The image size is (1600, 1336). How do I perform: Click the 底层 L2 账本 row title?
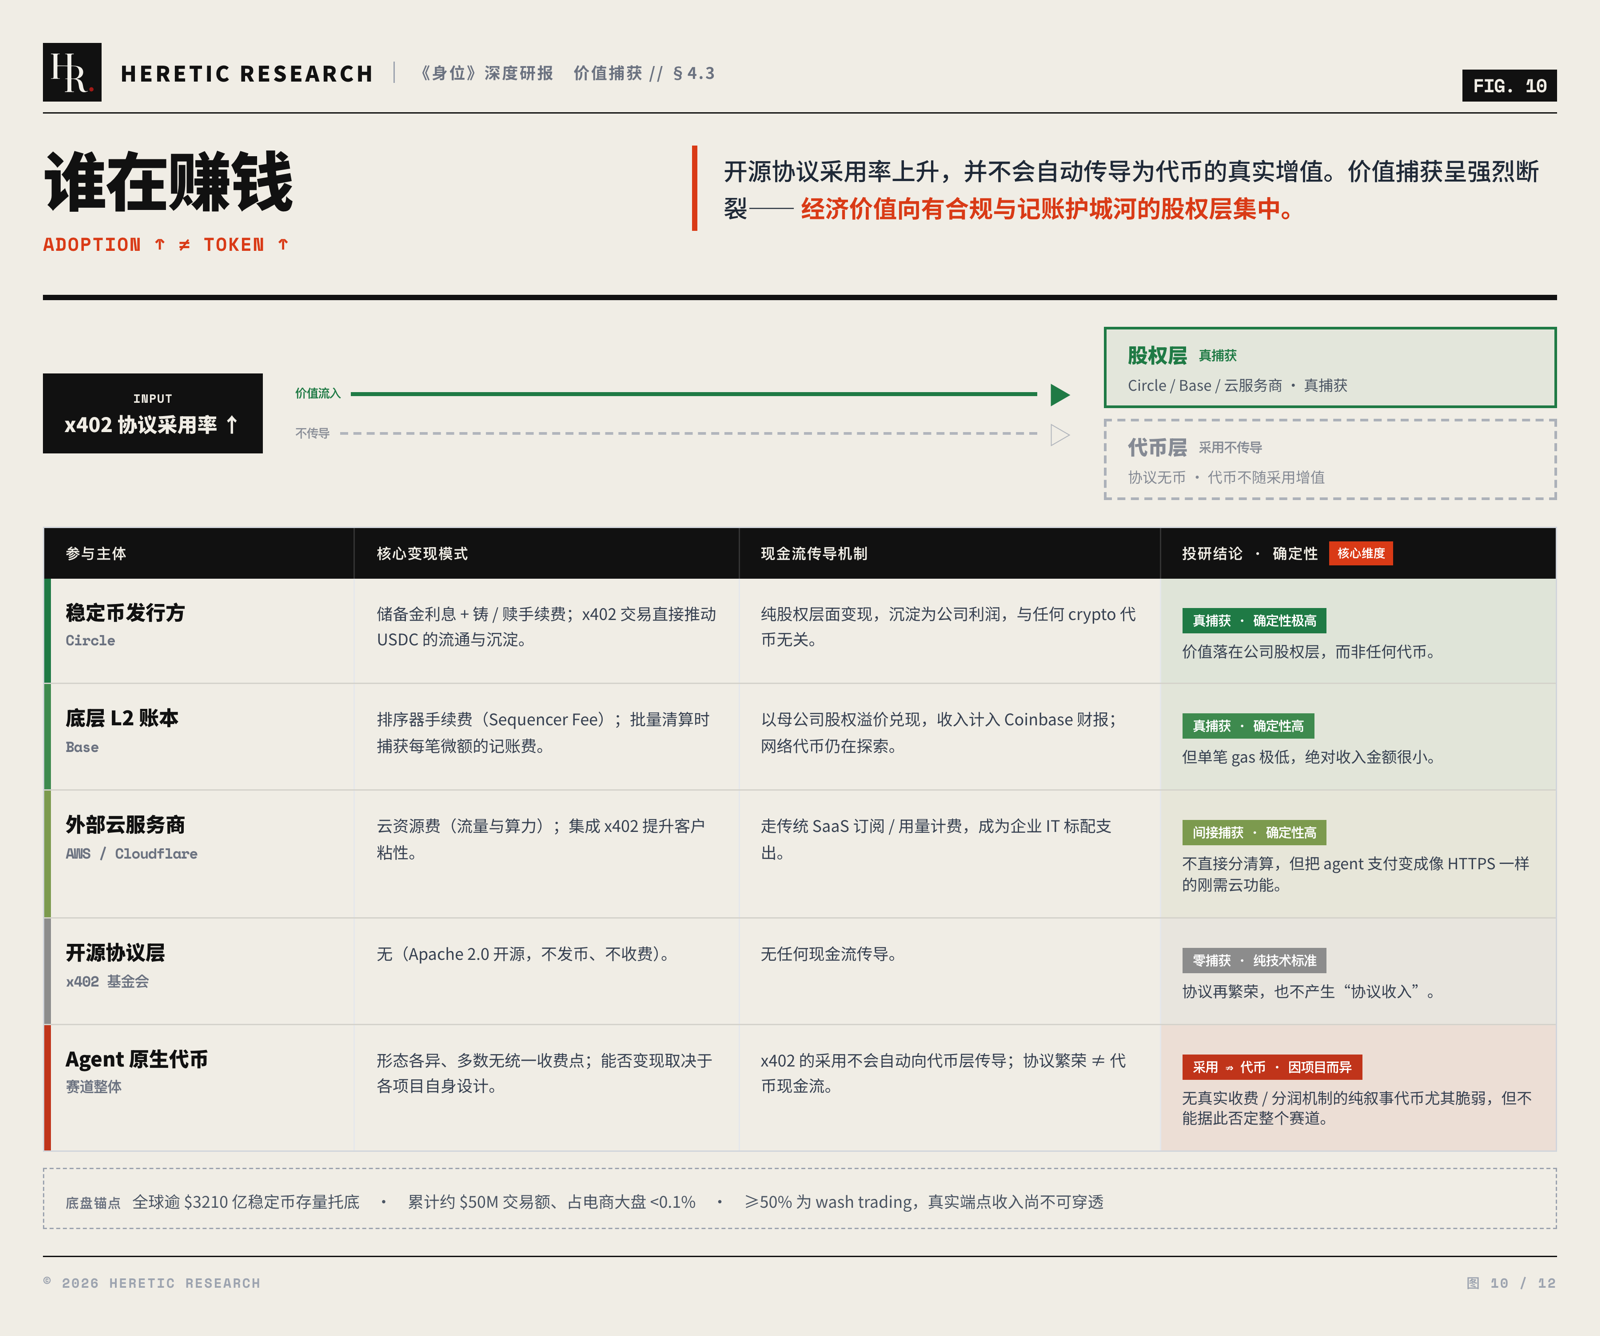pyautogui.click(x=122, y=718)
